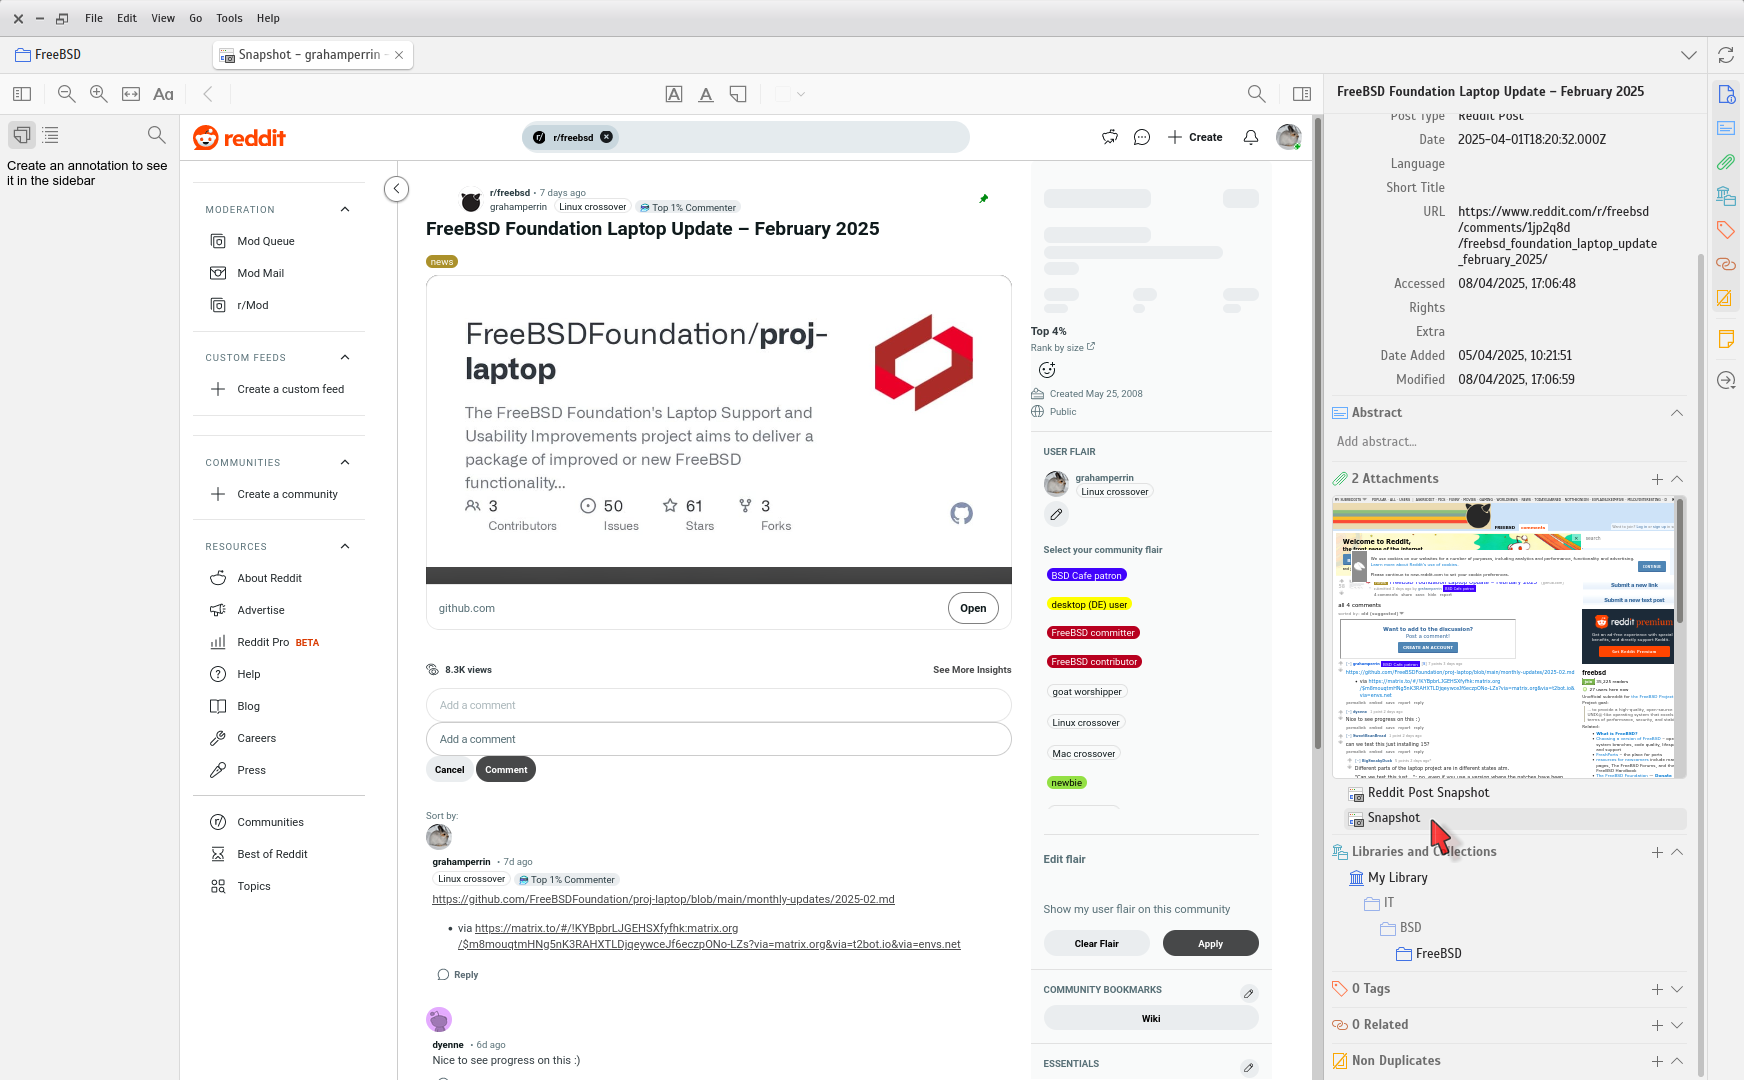This screenshot has width=1744, height=1080.
Task: Switch to the FreeBSD library tab
Action: pos(48,55)
